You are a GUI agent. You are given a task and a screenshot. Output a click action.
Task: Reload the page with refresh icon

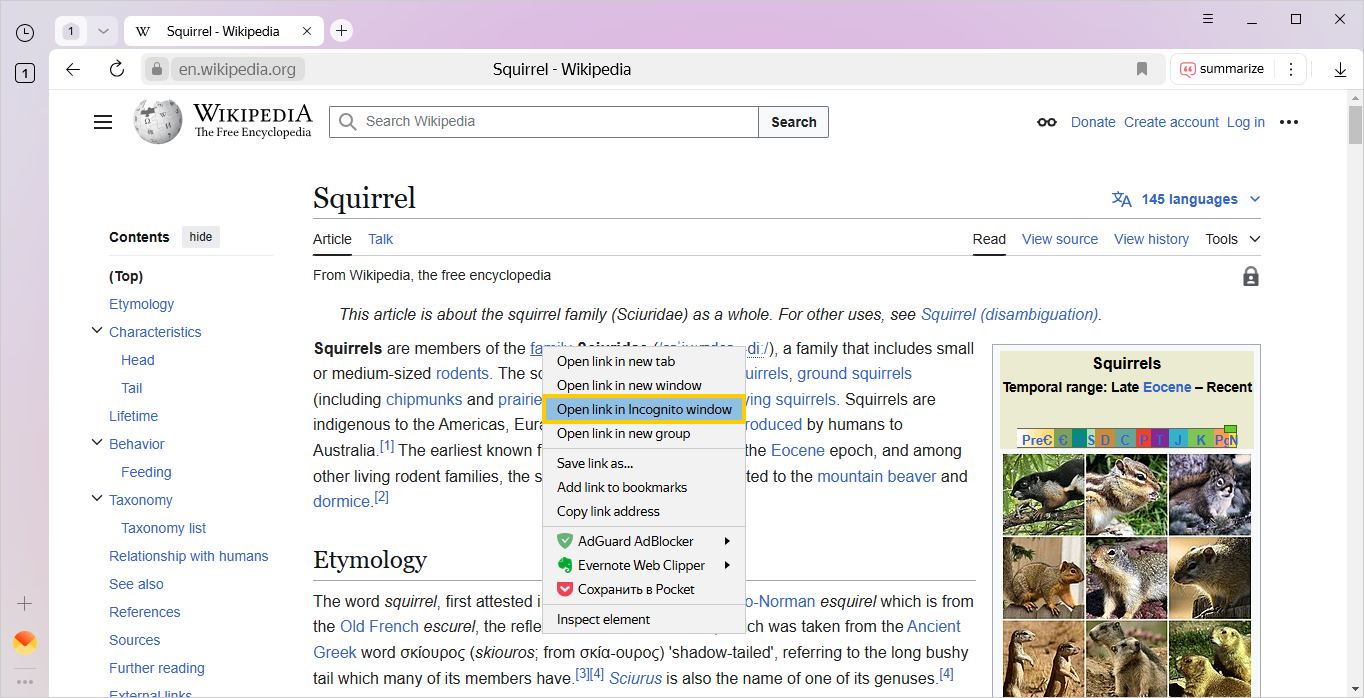(x=117, y=69)
